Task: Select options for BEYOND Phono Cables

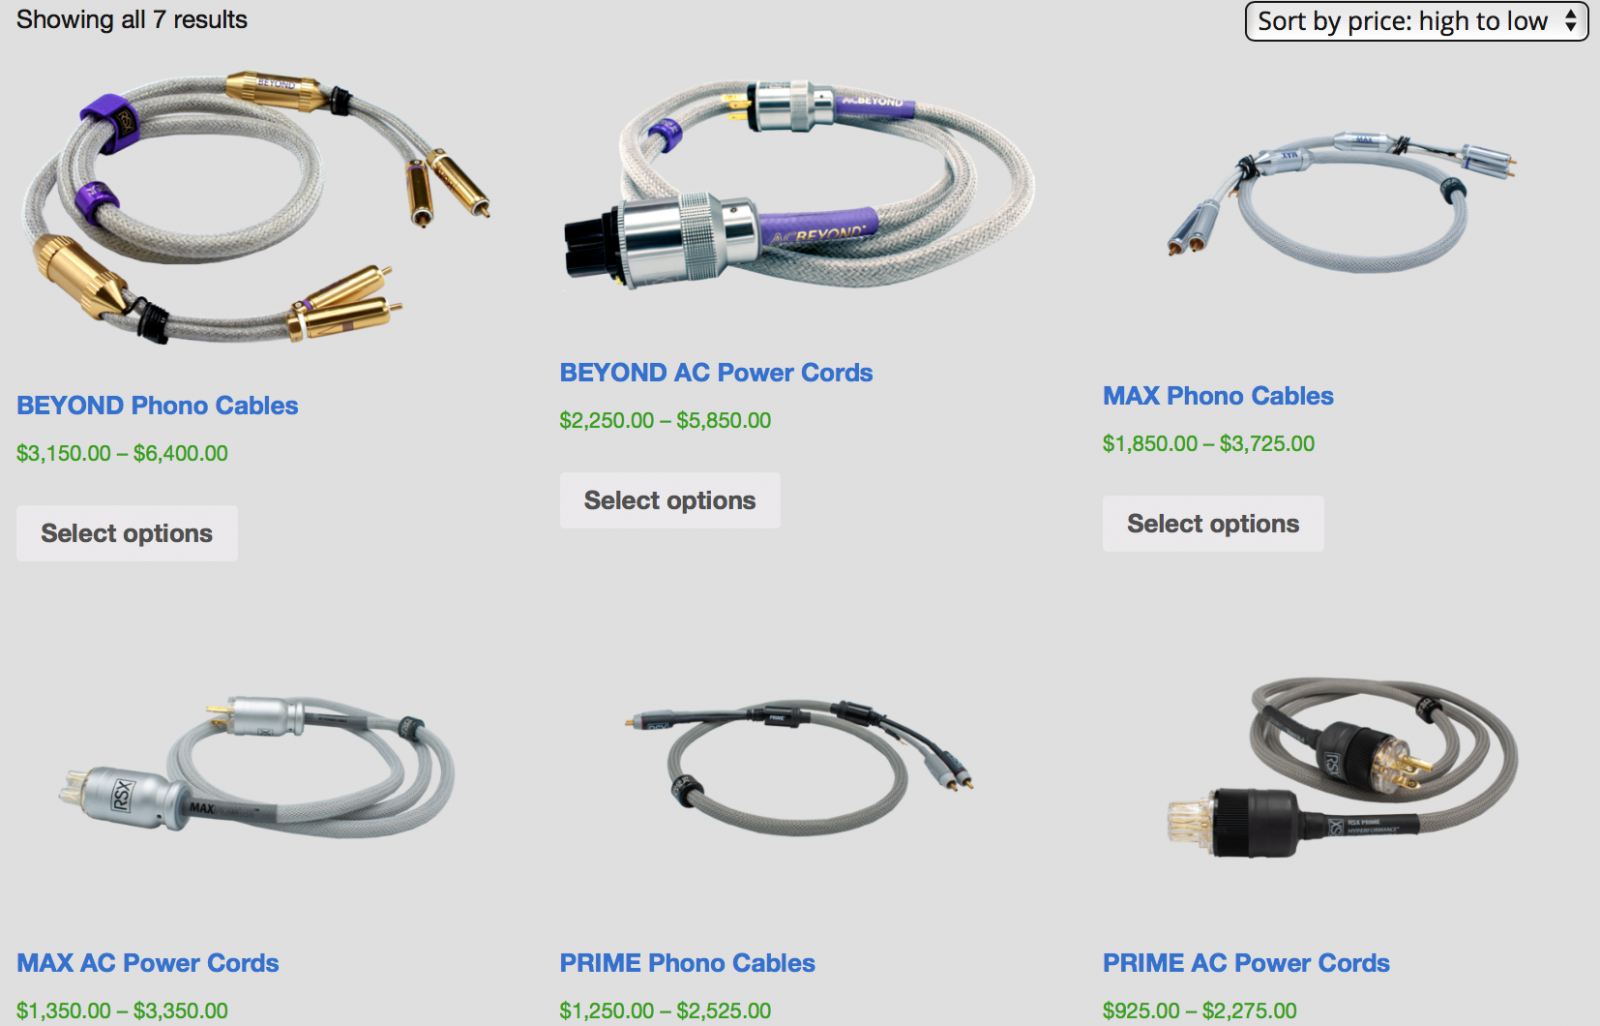Action: coord(127,533)
